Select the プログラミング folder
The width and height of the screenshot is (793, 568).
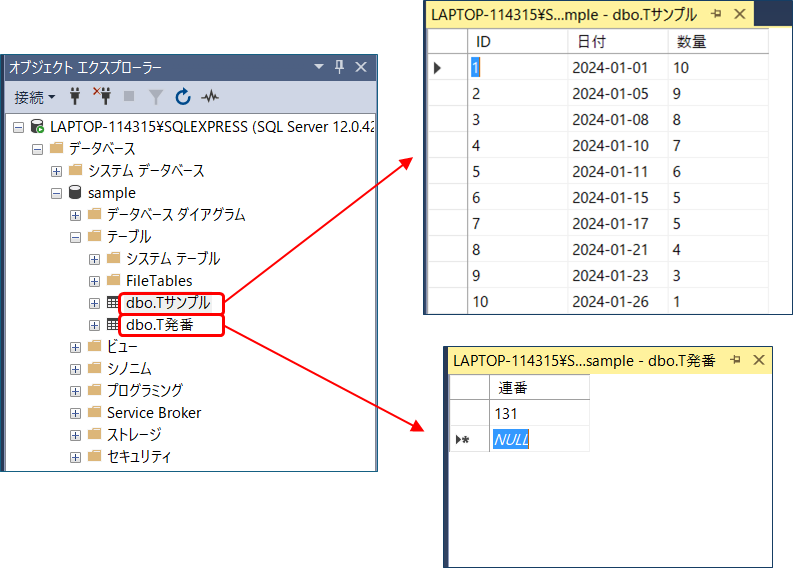tap(145, 390)
